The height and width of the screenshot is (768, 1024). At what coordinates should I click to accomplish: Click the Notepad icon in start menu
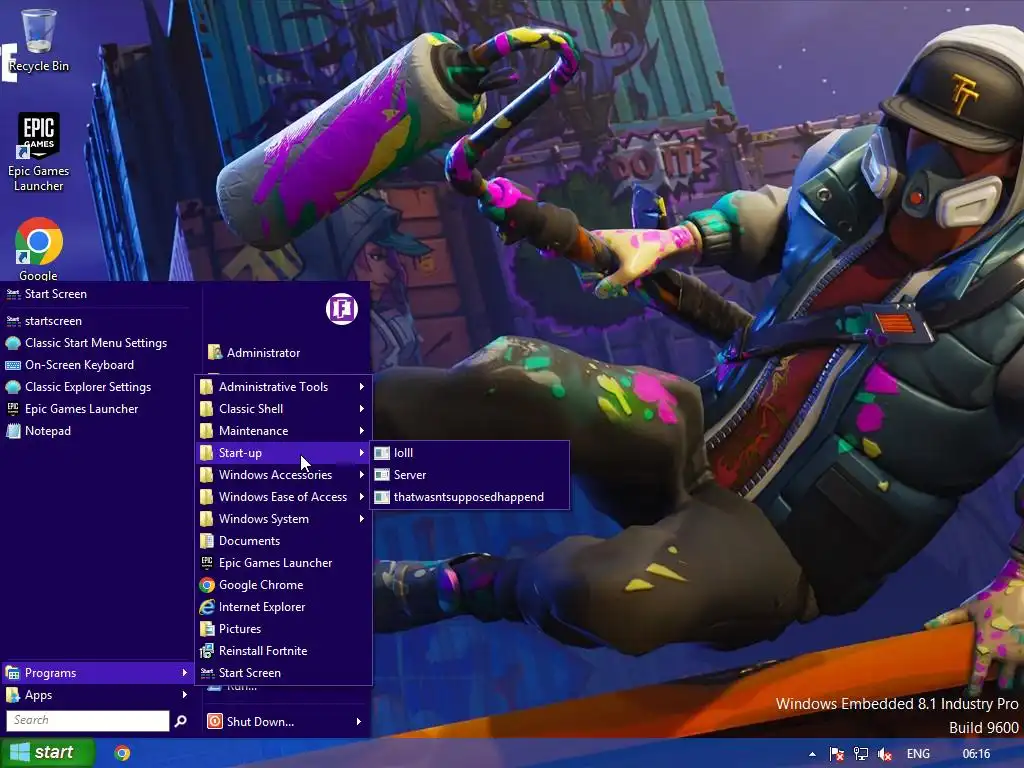click(13, 430)
